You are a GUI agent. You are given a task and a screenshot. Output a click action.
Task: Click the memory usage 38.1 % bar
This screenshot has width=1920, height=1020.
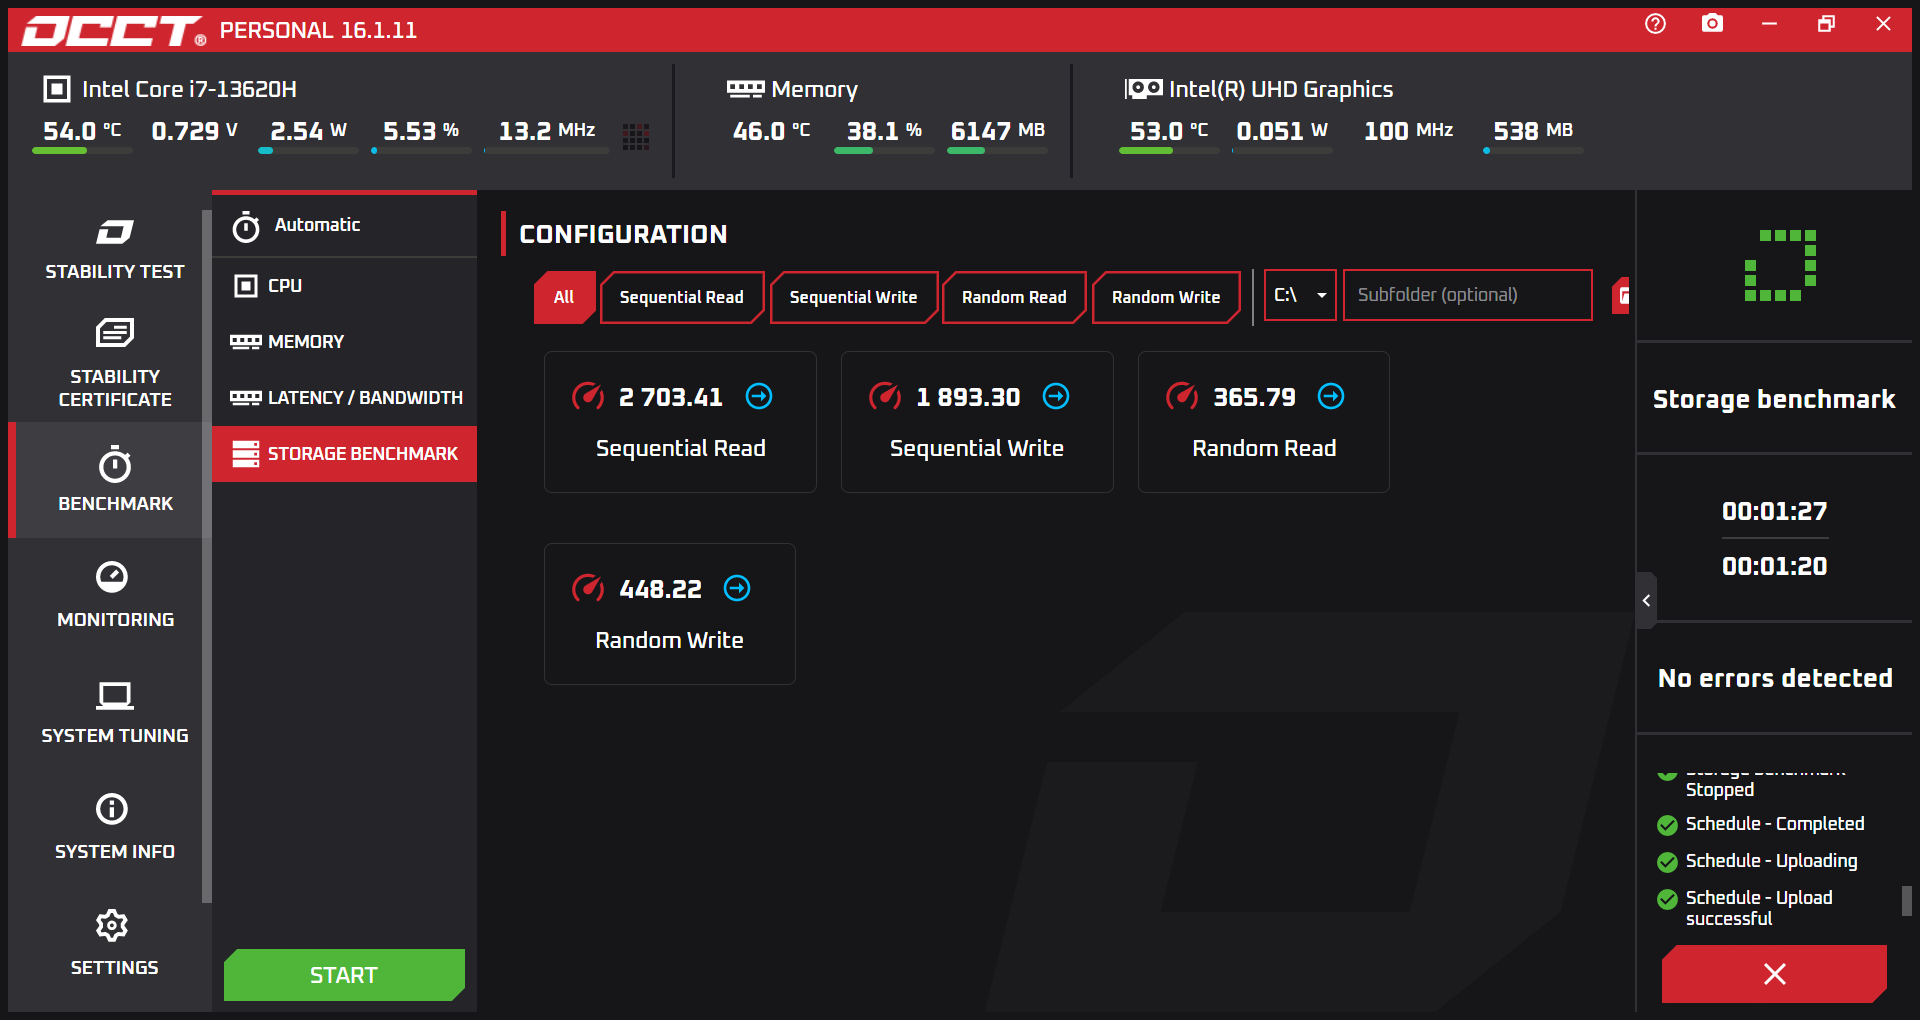[884, 151]
